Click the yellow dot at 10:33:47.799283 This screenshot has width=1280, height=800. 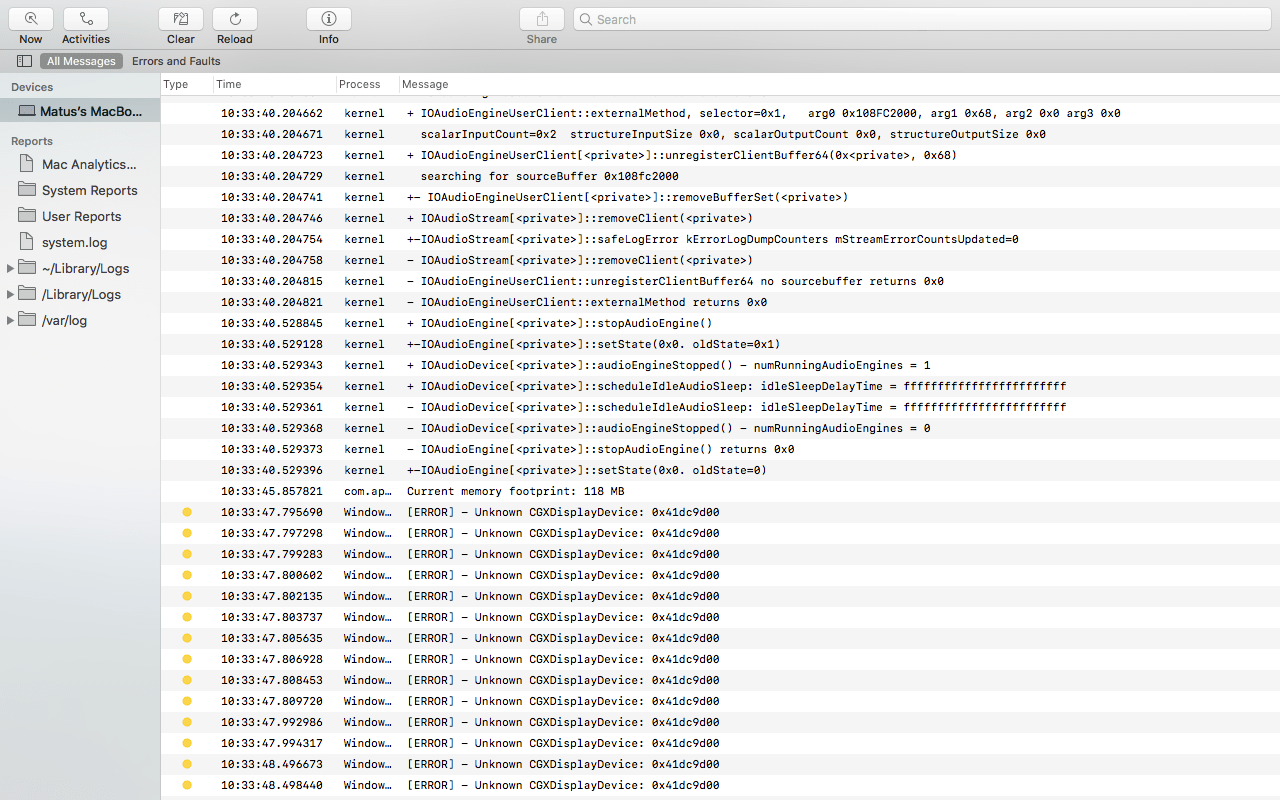[187, 554]
